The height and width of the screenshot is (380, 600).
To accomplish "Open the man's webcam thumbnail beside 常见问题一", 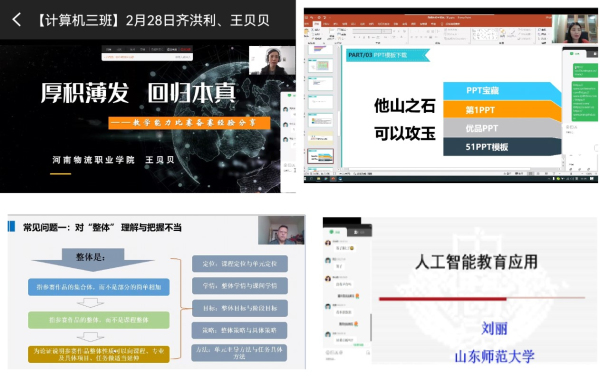I will (281, 230).
